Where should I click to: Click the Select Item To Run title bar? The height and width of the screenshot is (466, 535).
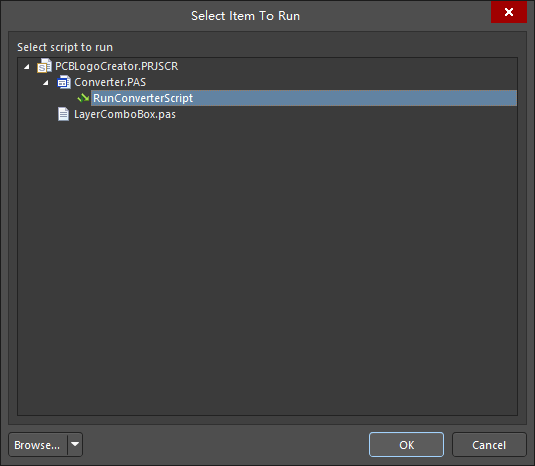tap(245, 16)
